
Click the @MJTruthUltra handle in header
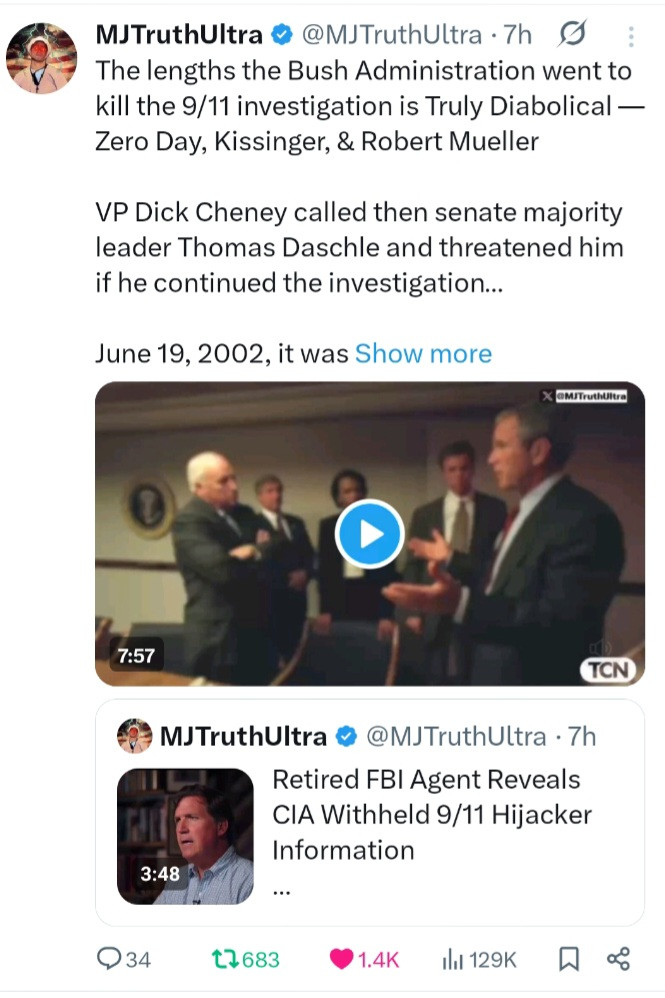click(x=390, y=35)
